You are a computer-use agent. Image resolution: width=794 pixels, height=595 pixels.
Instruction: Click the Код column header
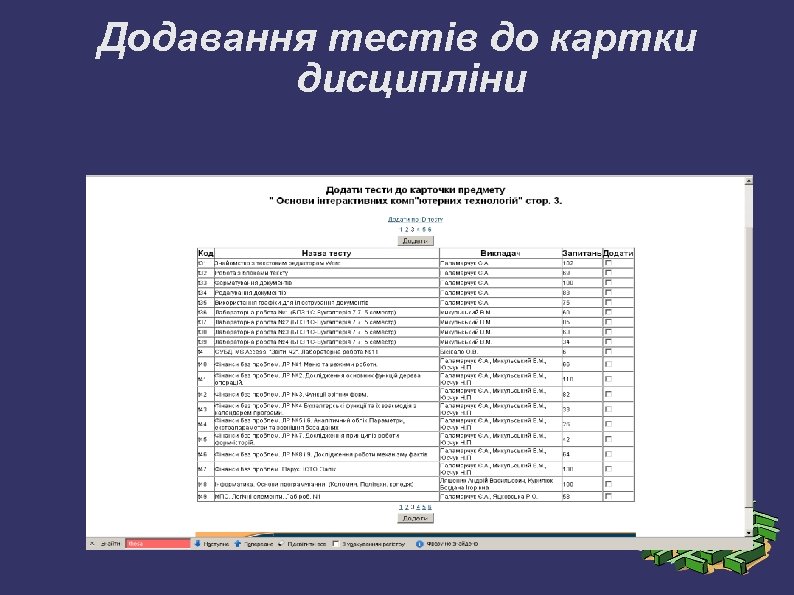(x=206, y=253)
